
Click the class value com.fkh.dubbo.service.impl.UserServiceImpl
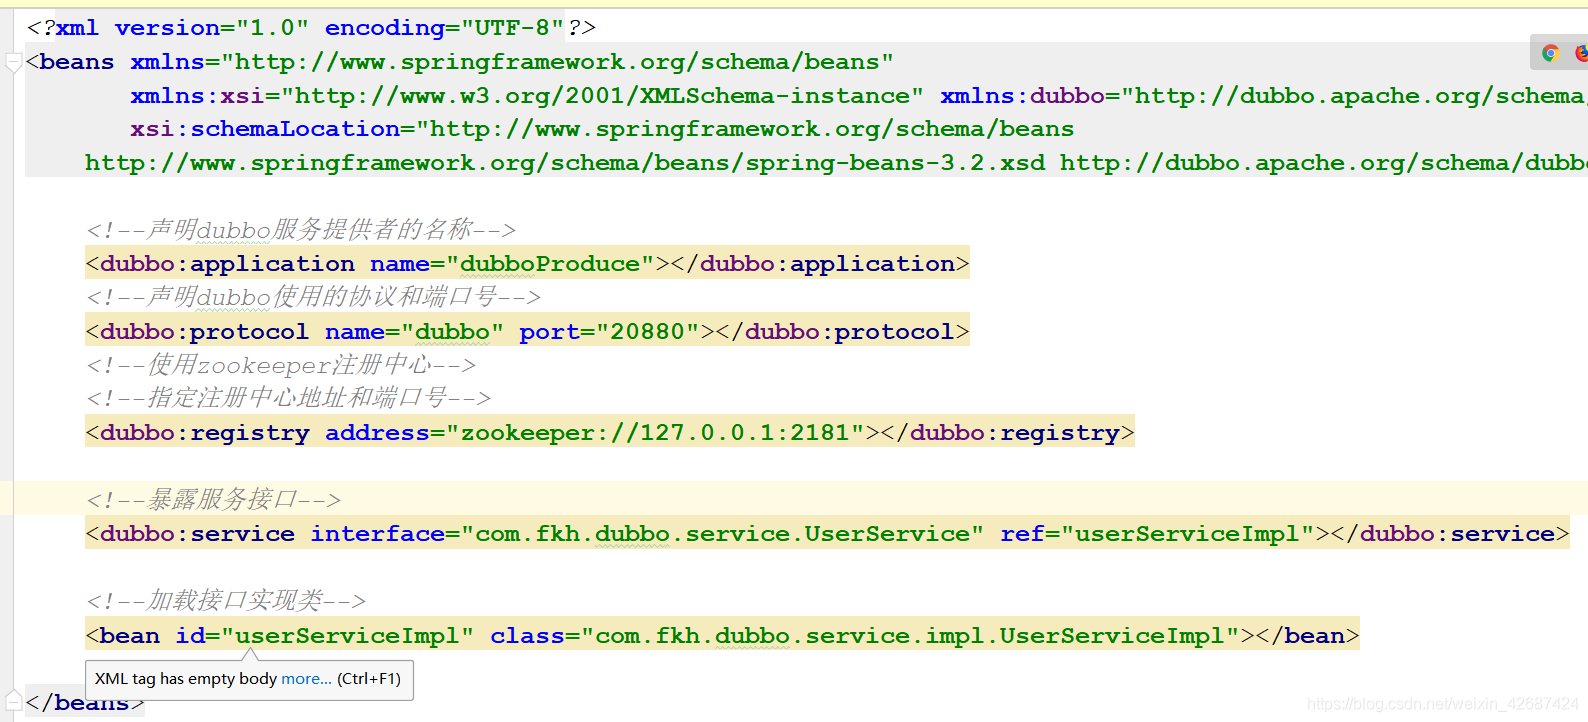pos(910,636)
